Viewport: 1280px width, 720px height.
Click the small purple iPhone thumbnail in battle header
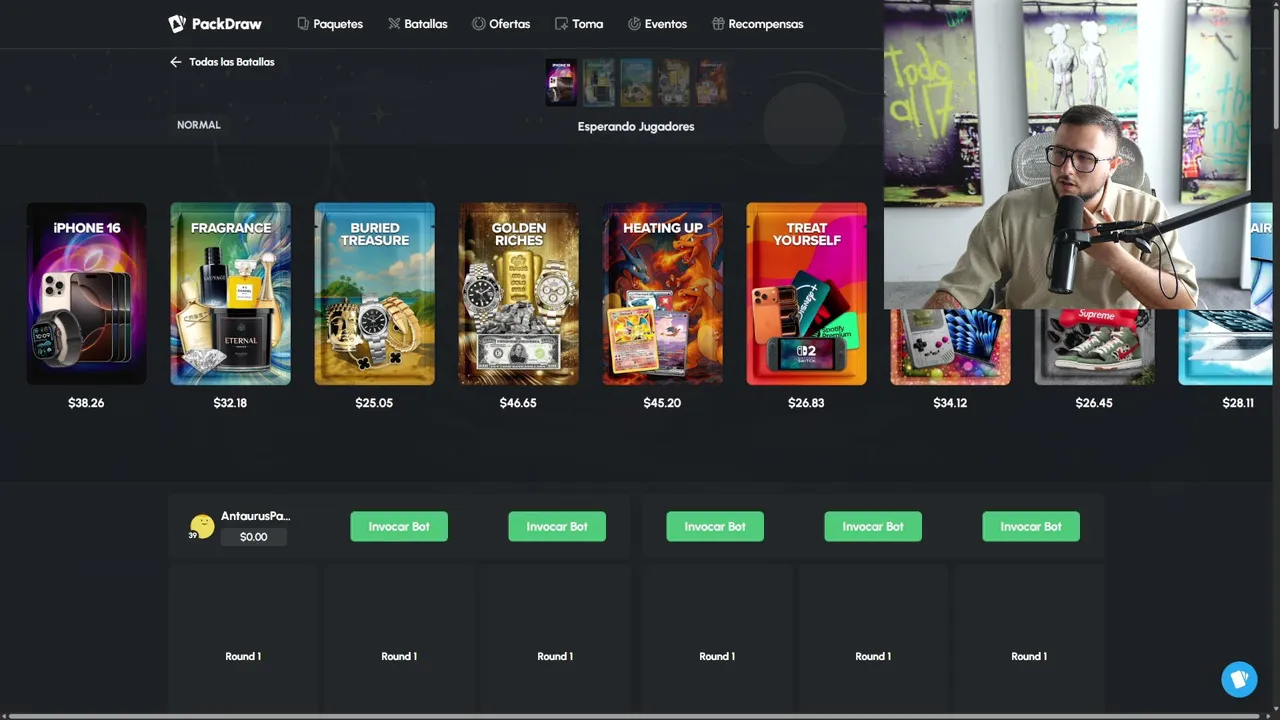tap(561, 82)
